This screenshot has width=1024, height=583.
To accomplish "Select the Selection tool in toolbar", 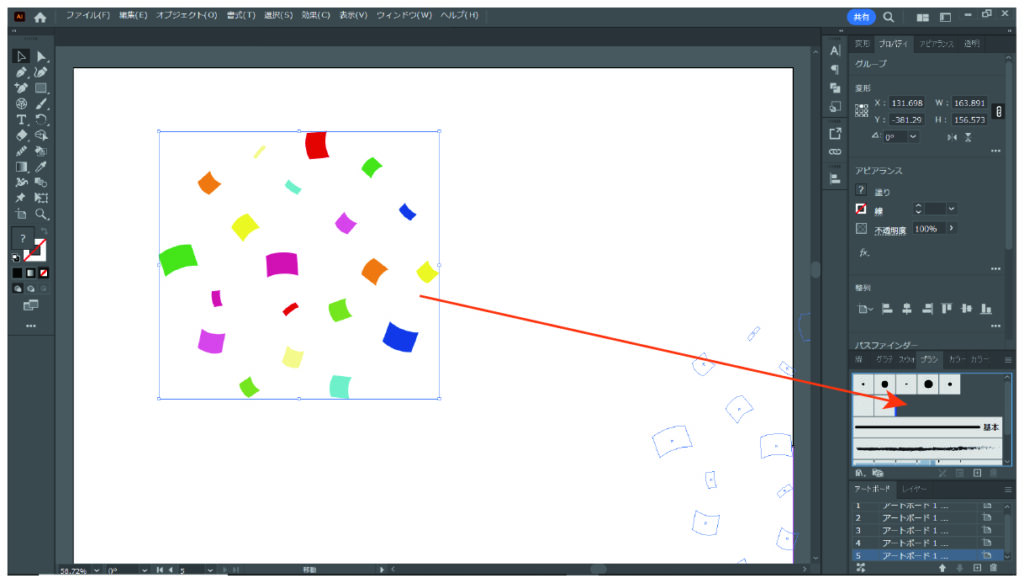I will 21,56.
